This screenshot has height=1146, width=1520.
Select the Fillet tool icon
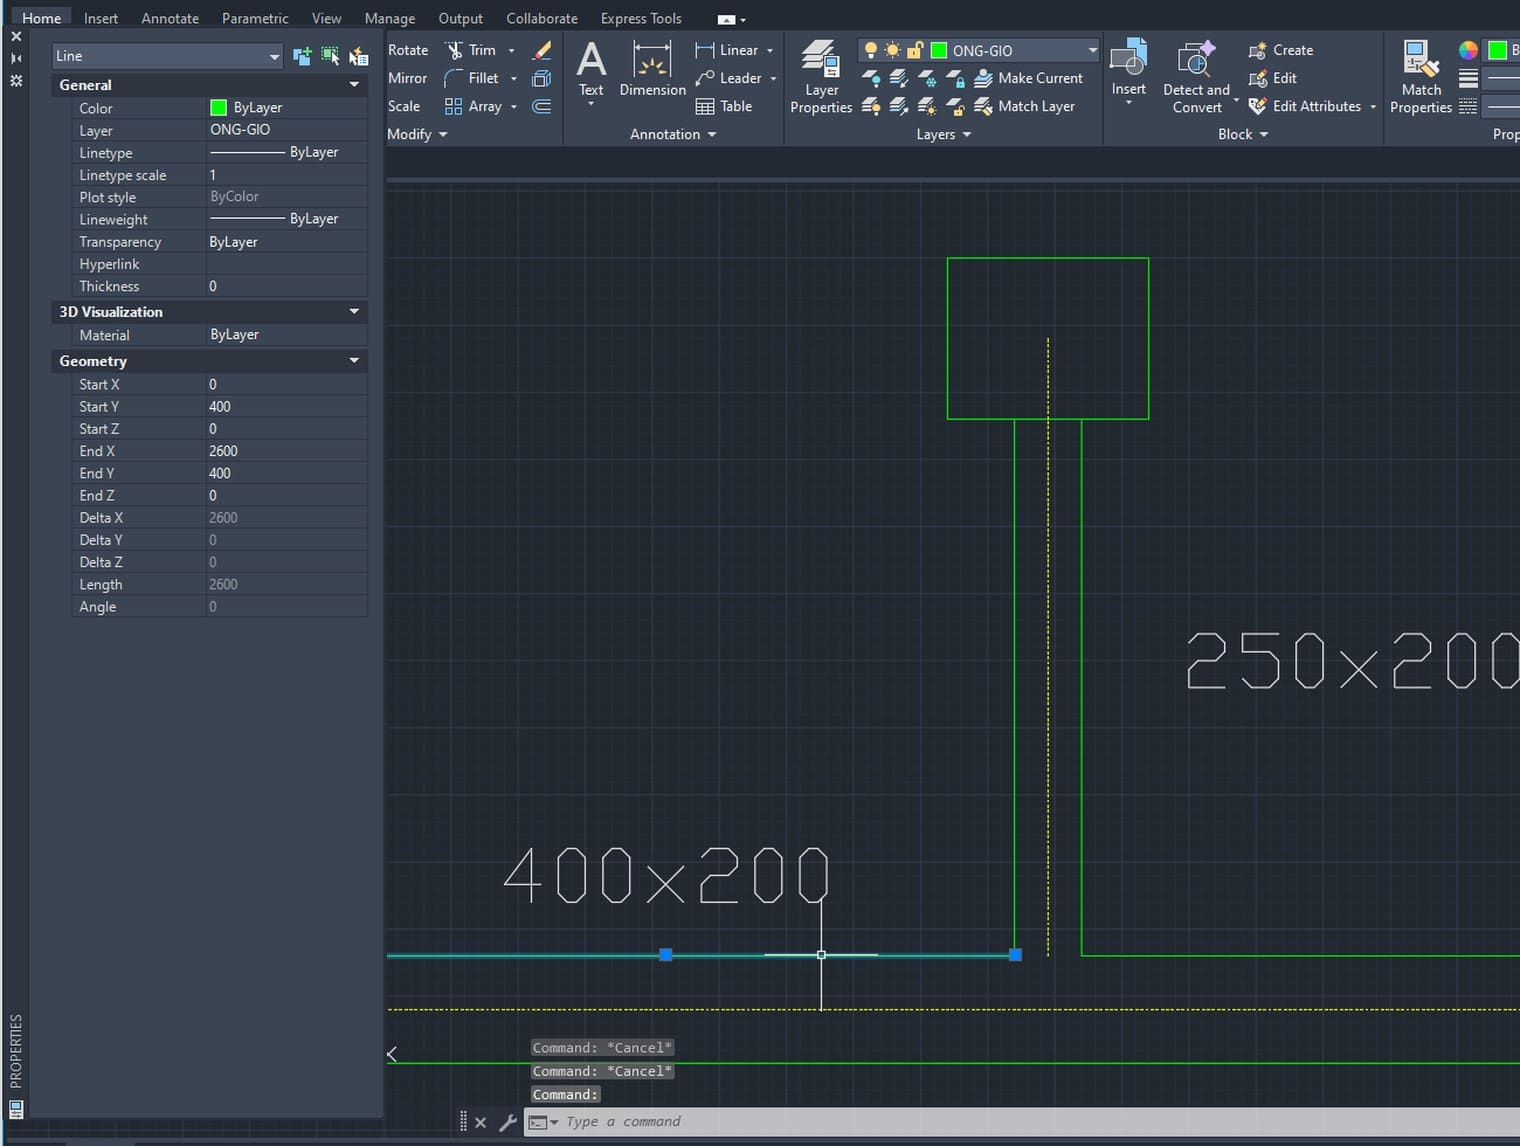[454, 78]
